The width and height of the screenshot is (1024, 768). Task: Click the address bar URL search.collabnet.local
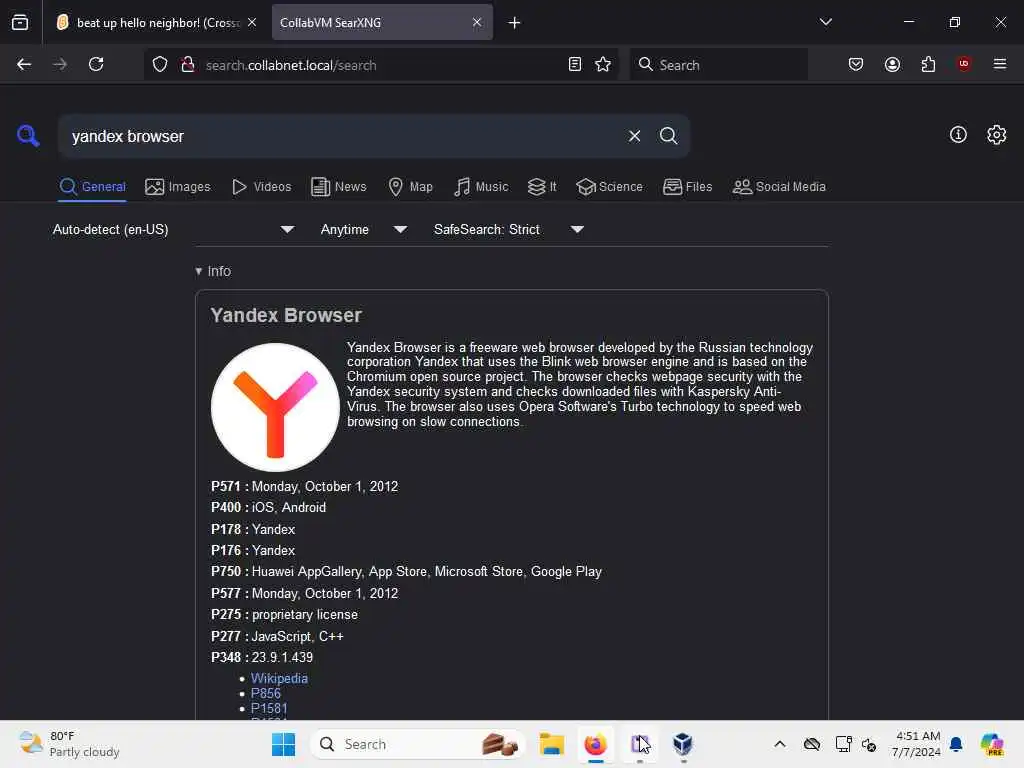(291, 65)
